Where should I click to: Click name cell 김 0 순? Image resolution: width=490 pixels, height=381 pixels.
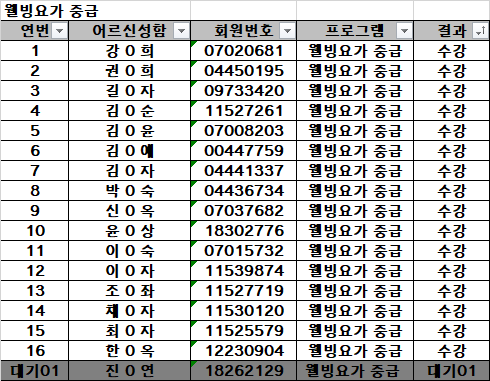click(130, 111)
